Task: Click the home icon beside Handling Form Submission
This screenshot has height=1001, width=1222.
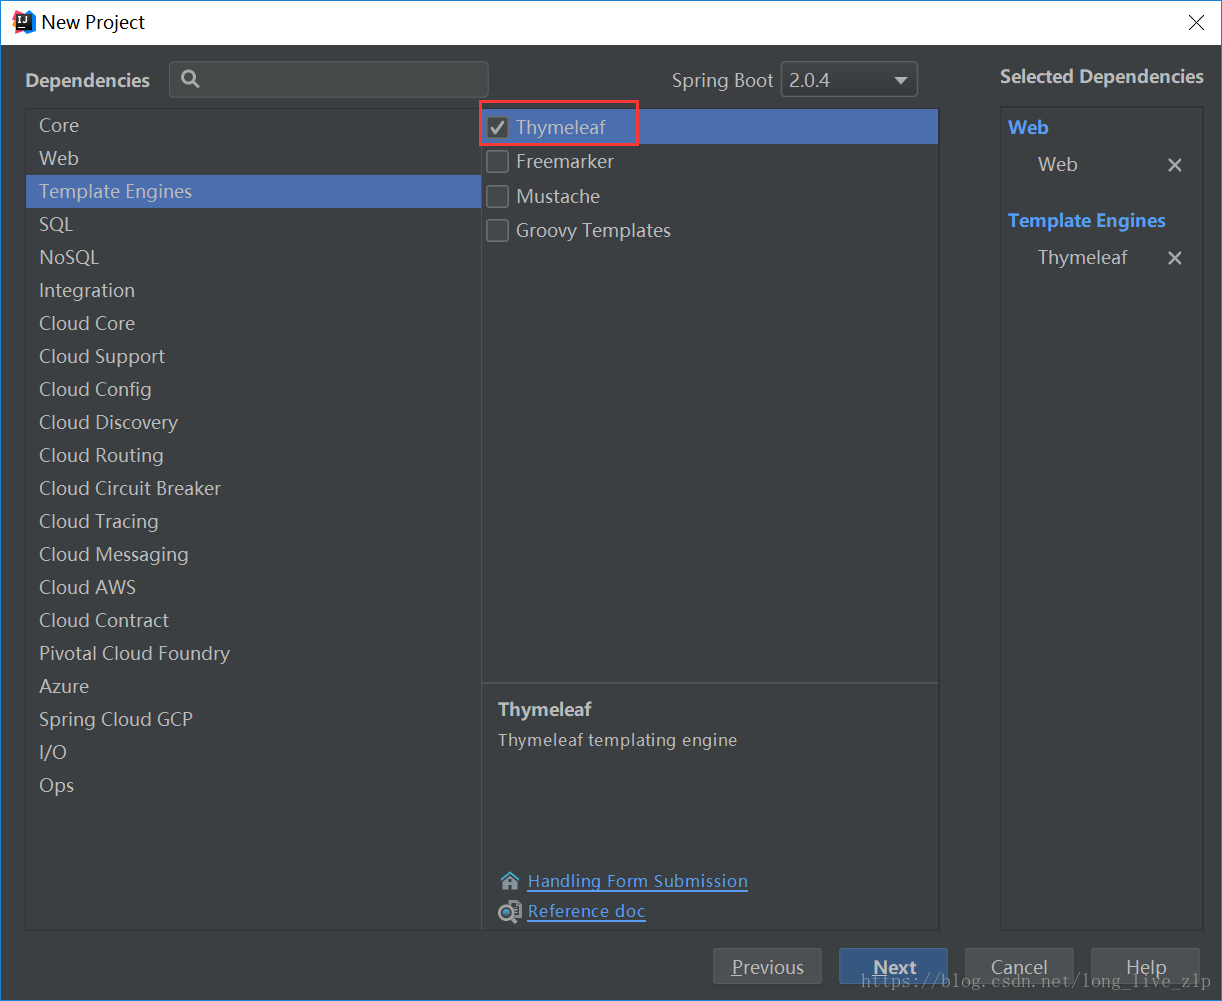Action: point(510,881)
